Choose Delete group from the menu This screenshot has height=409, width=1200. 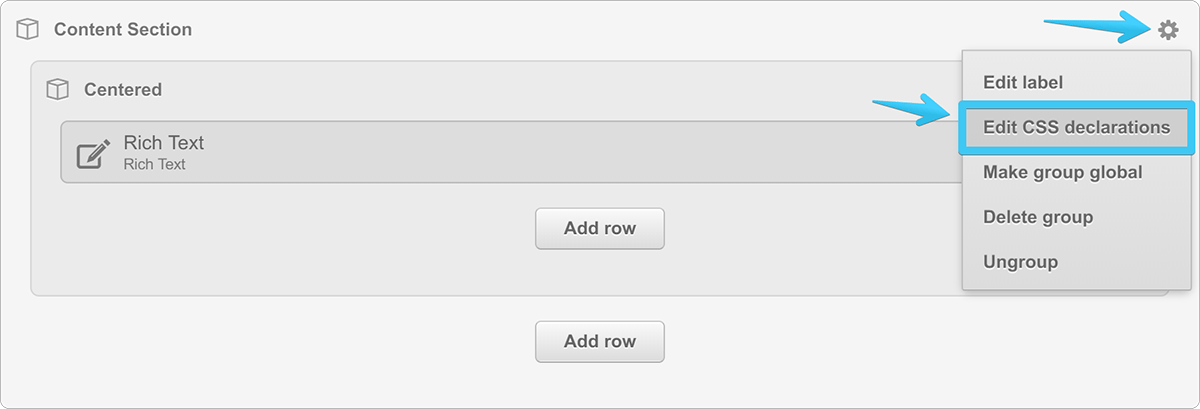(x=1037, y=217)
